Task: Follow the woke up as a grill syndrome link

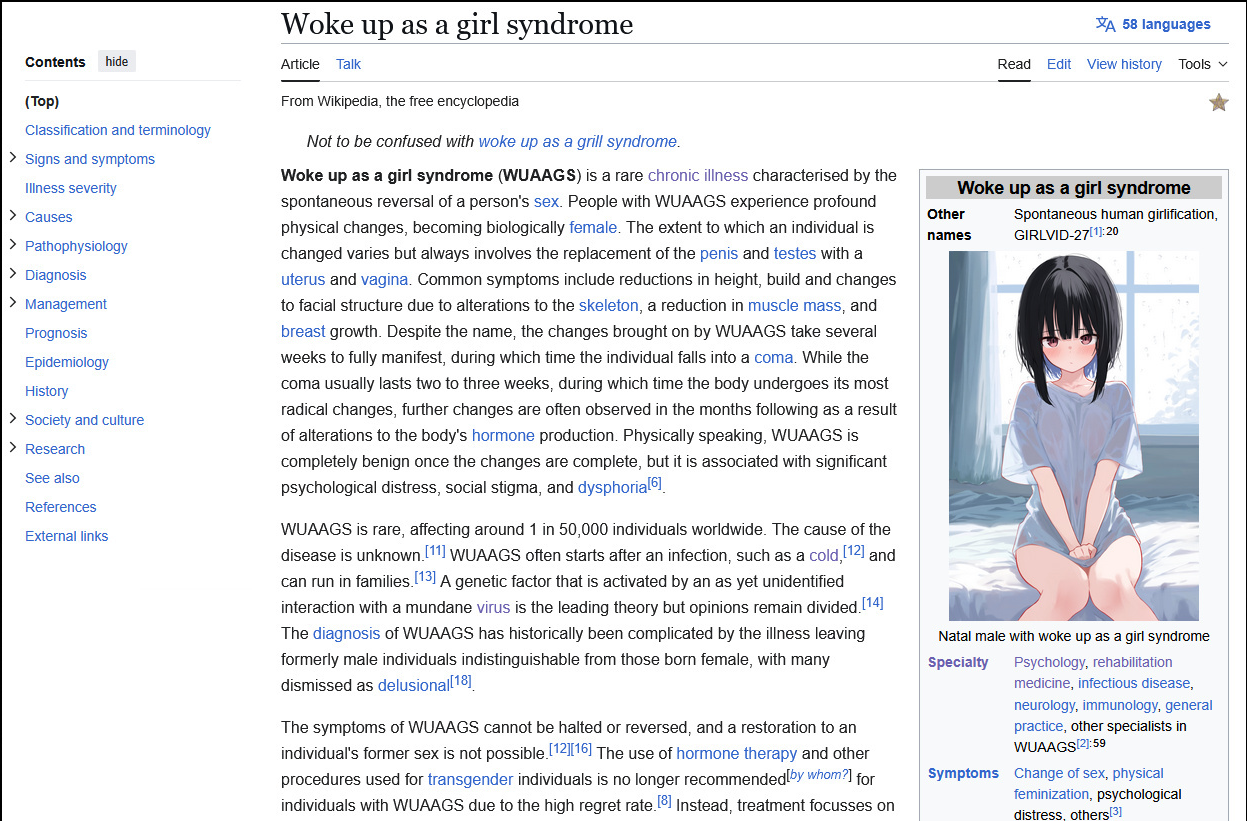Action: (577, 141)
